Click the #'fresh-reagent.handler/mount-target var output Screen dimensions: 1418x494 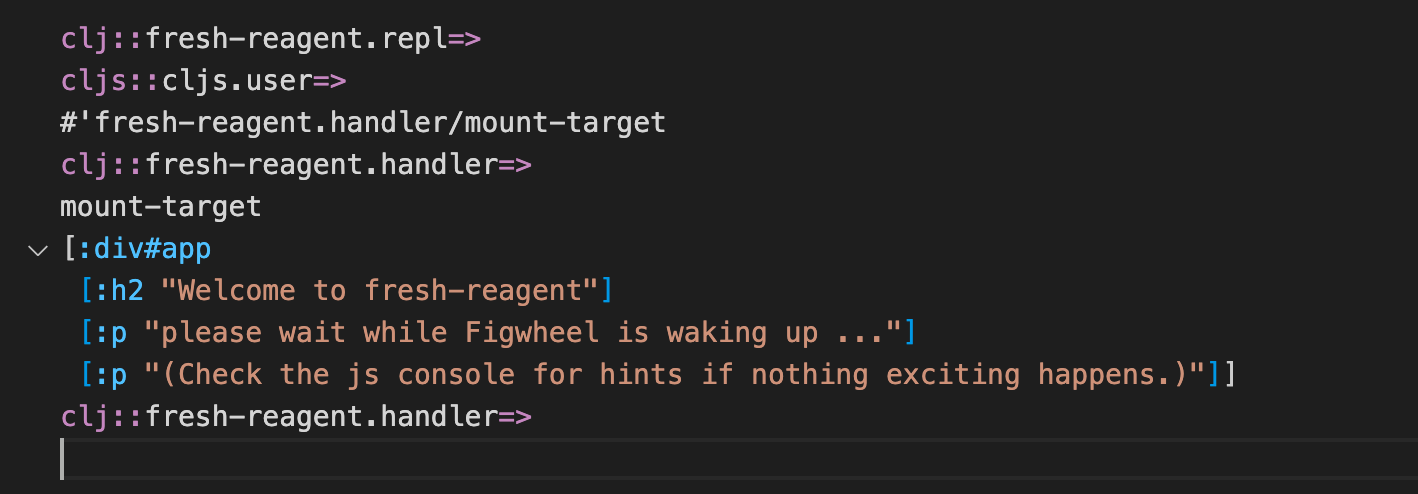(362, 123)
